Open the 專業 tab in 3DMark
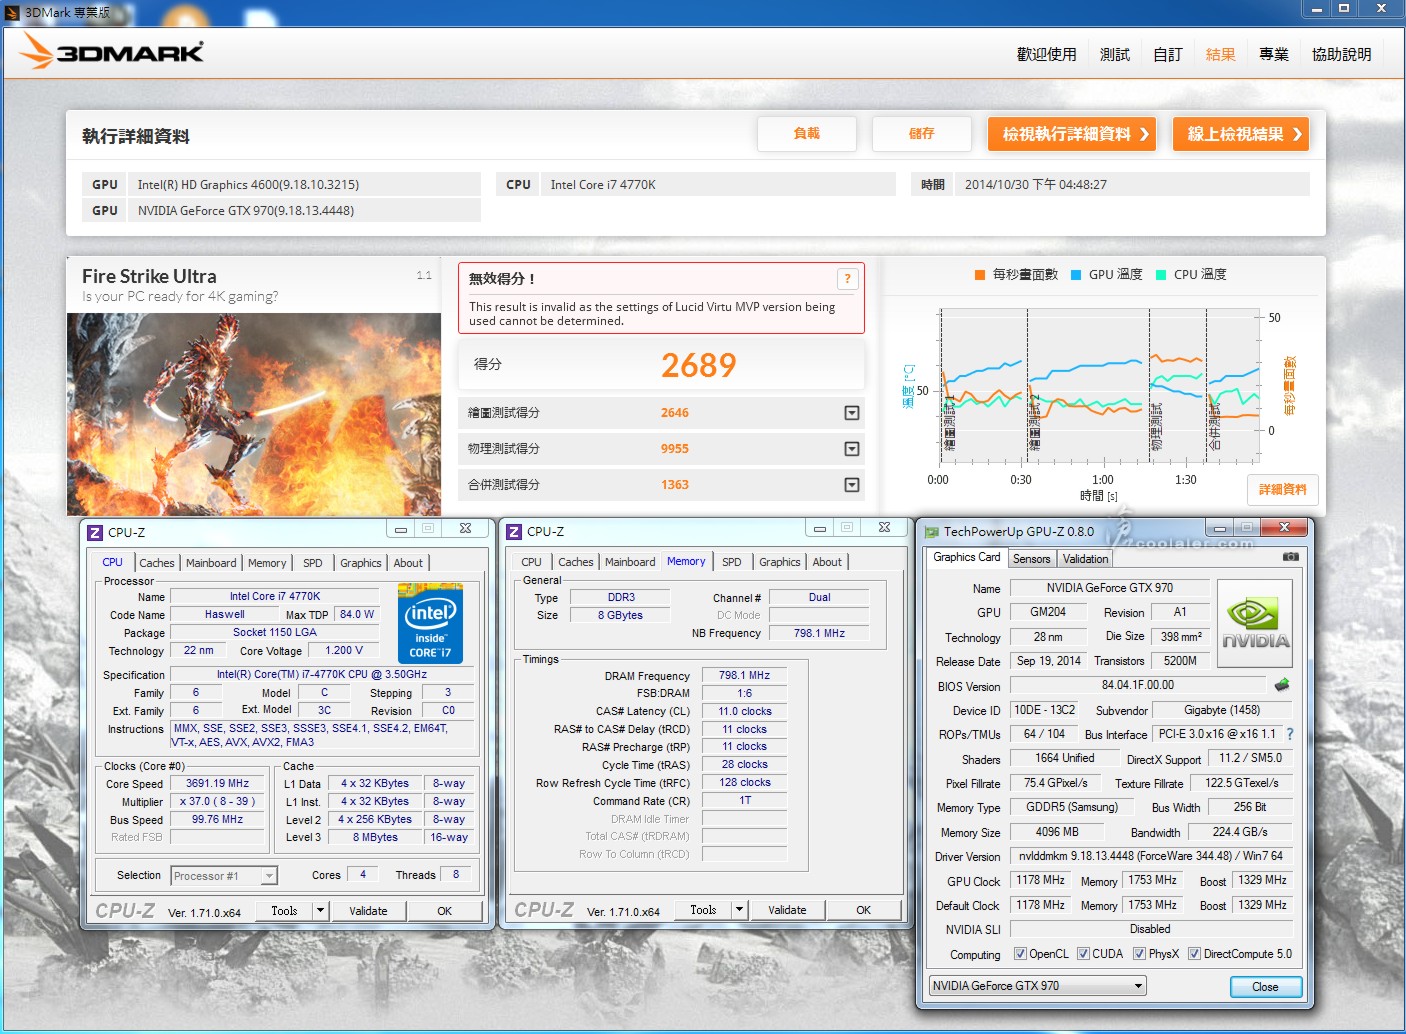Image resolution: width=1406 pixels, height=1034 pixels. point(1274,54)
